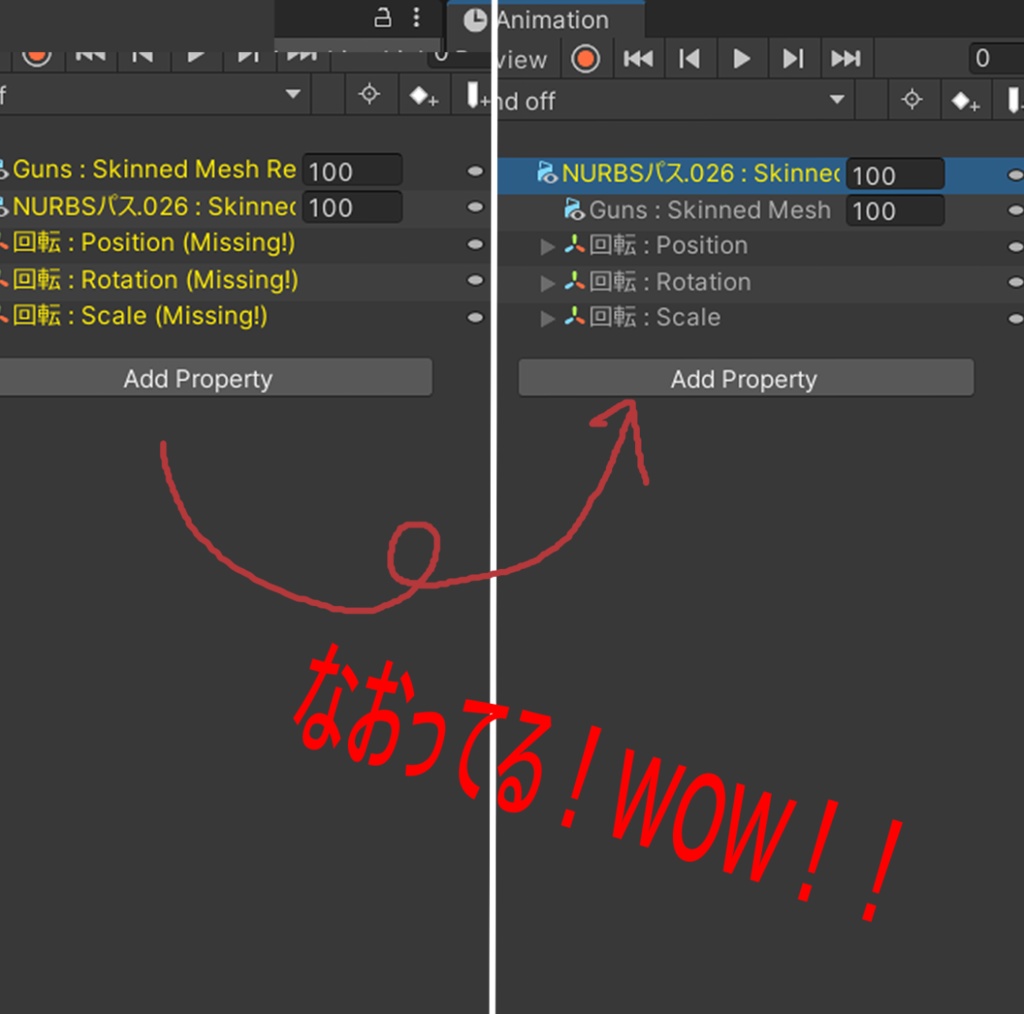Toggle keyframe dot for 回転 : Scale (Missing!) row

point(474,316)
